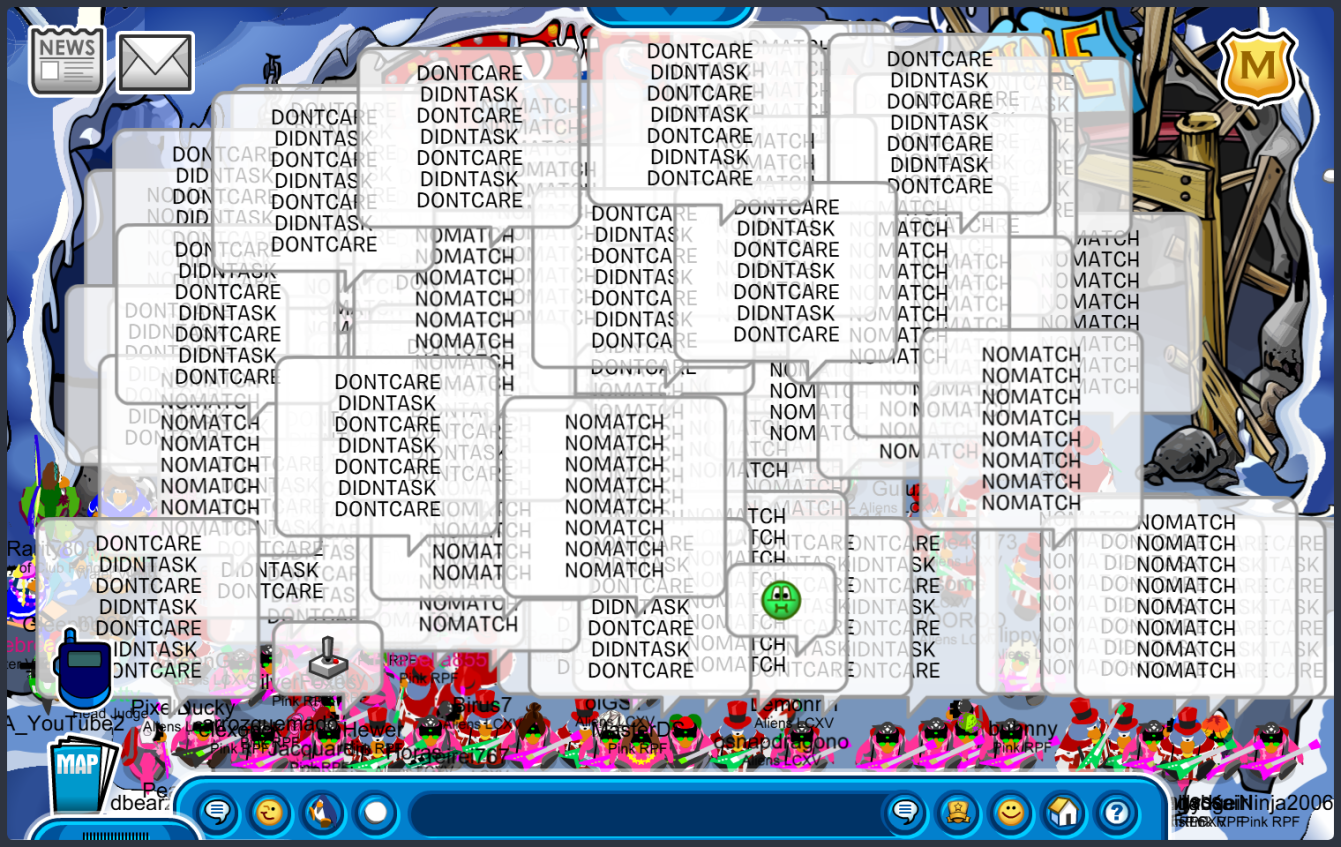Open the blue spy phone

coord(83,670)
